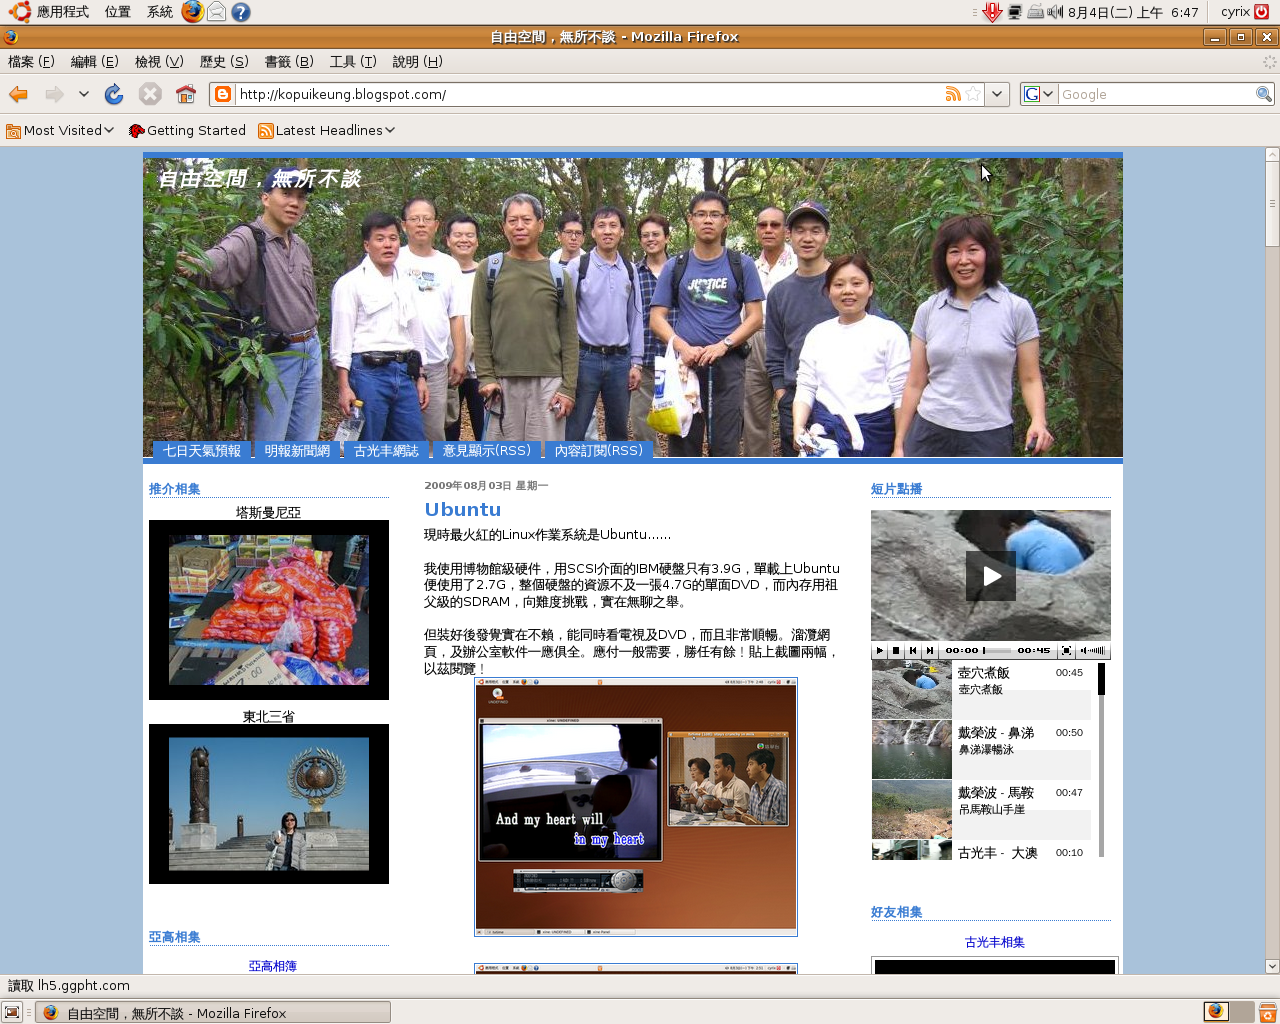
Task: Click the large play overlay on video
Action: pos(991,576)
